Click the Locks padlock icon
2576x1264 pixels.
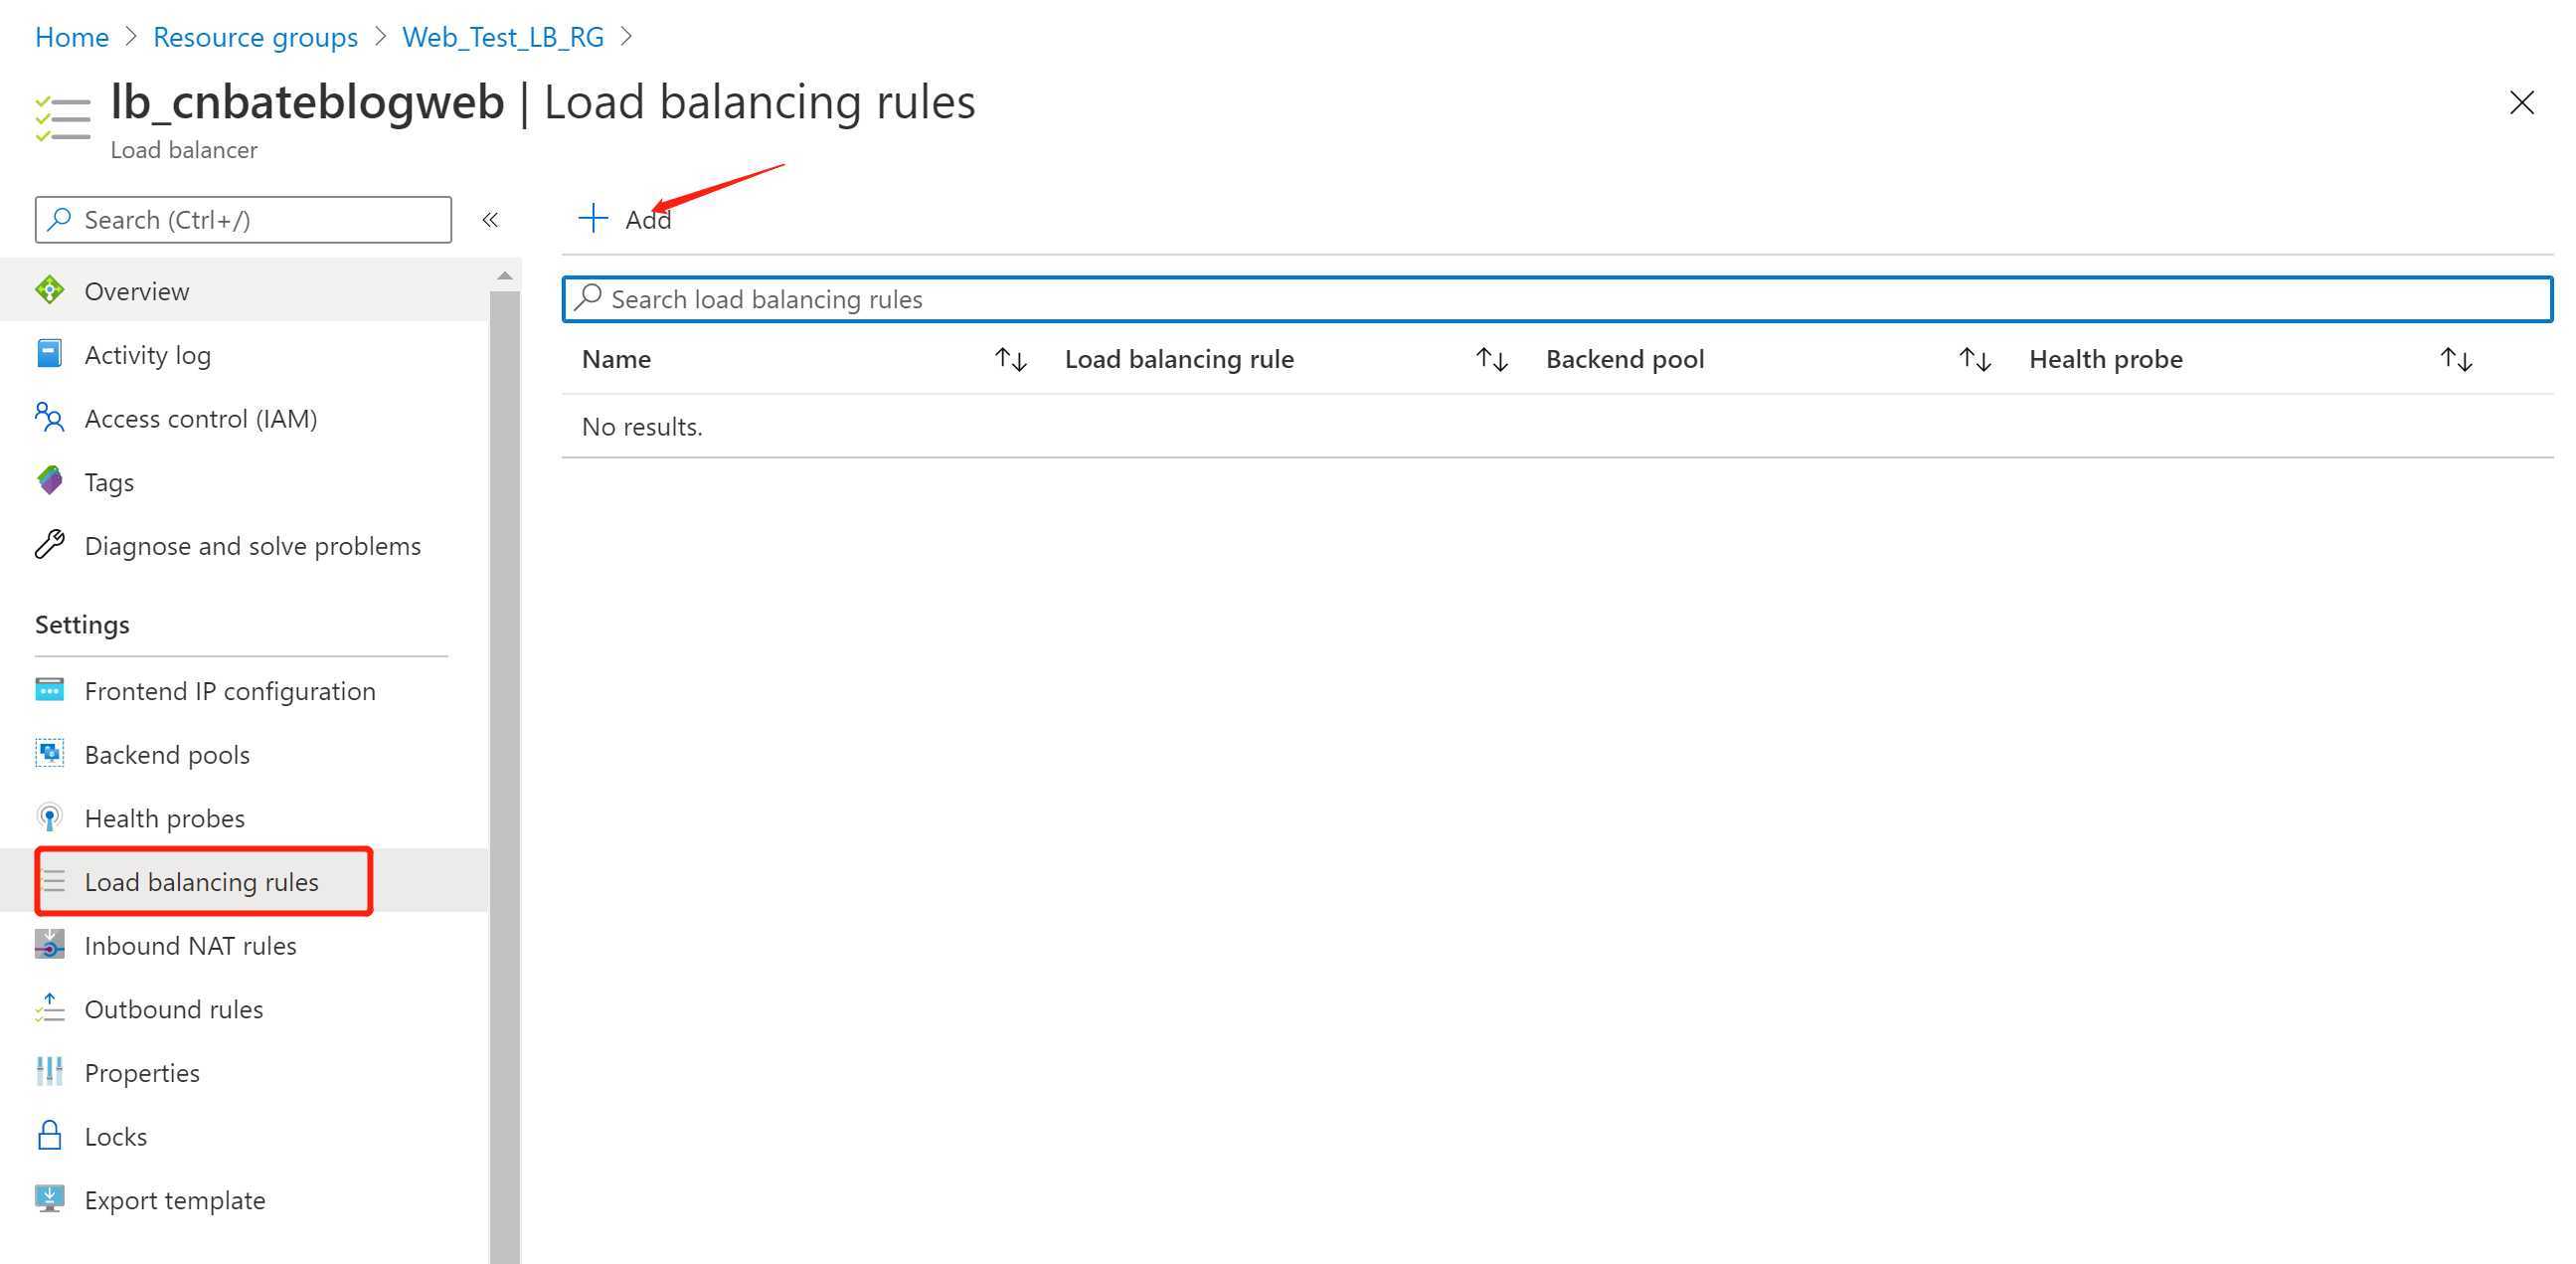pos(49,1135)
